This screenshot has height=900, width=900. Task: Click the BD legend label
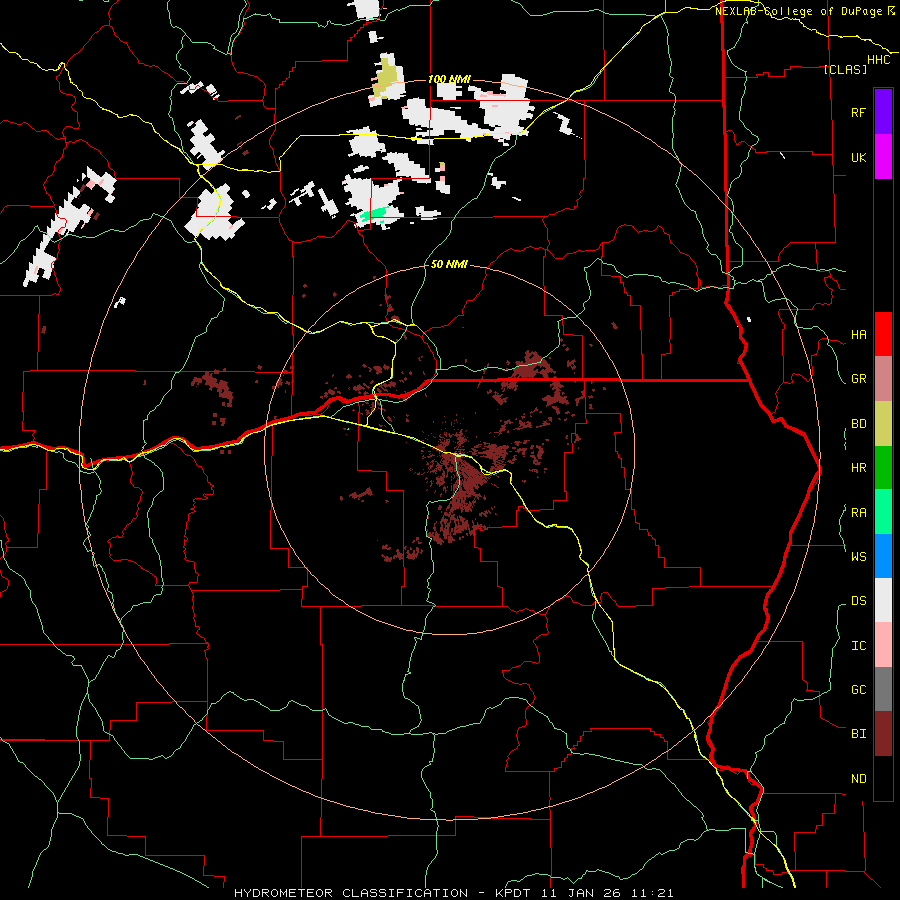pyautogui.click(x=858, y=424)
